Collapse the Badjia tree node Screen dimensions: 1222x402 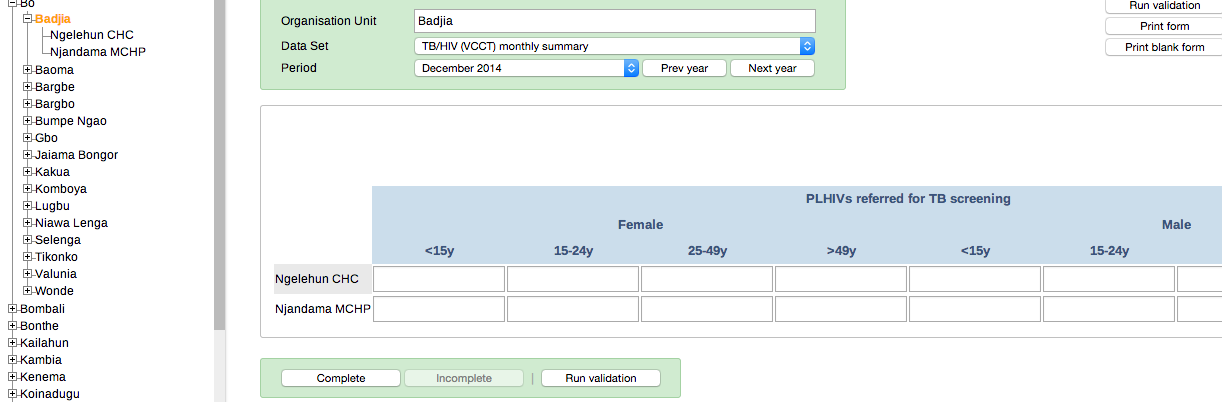(x=28, y=19)
